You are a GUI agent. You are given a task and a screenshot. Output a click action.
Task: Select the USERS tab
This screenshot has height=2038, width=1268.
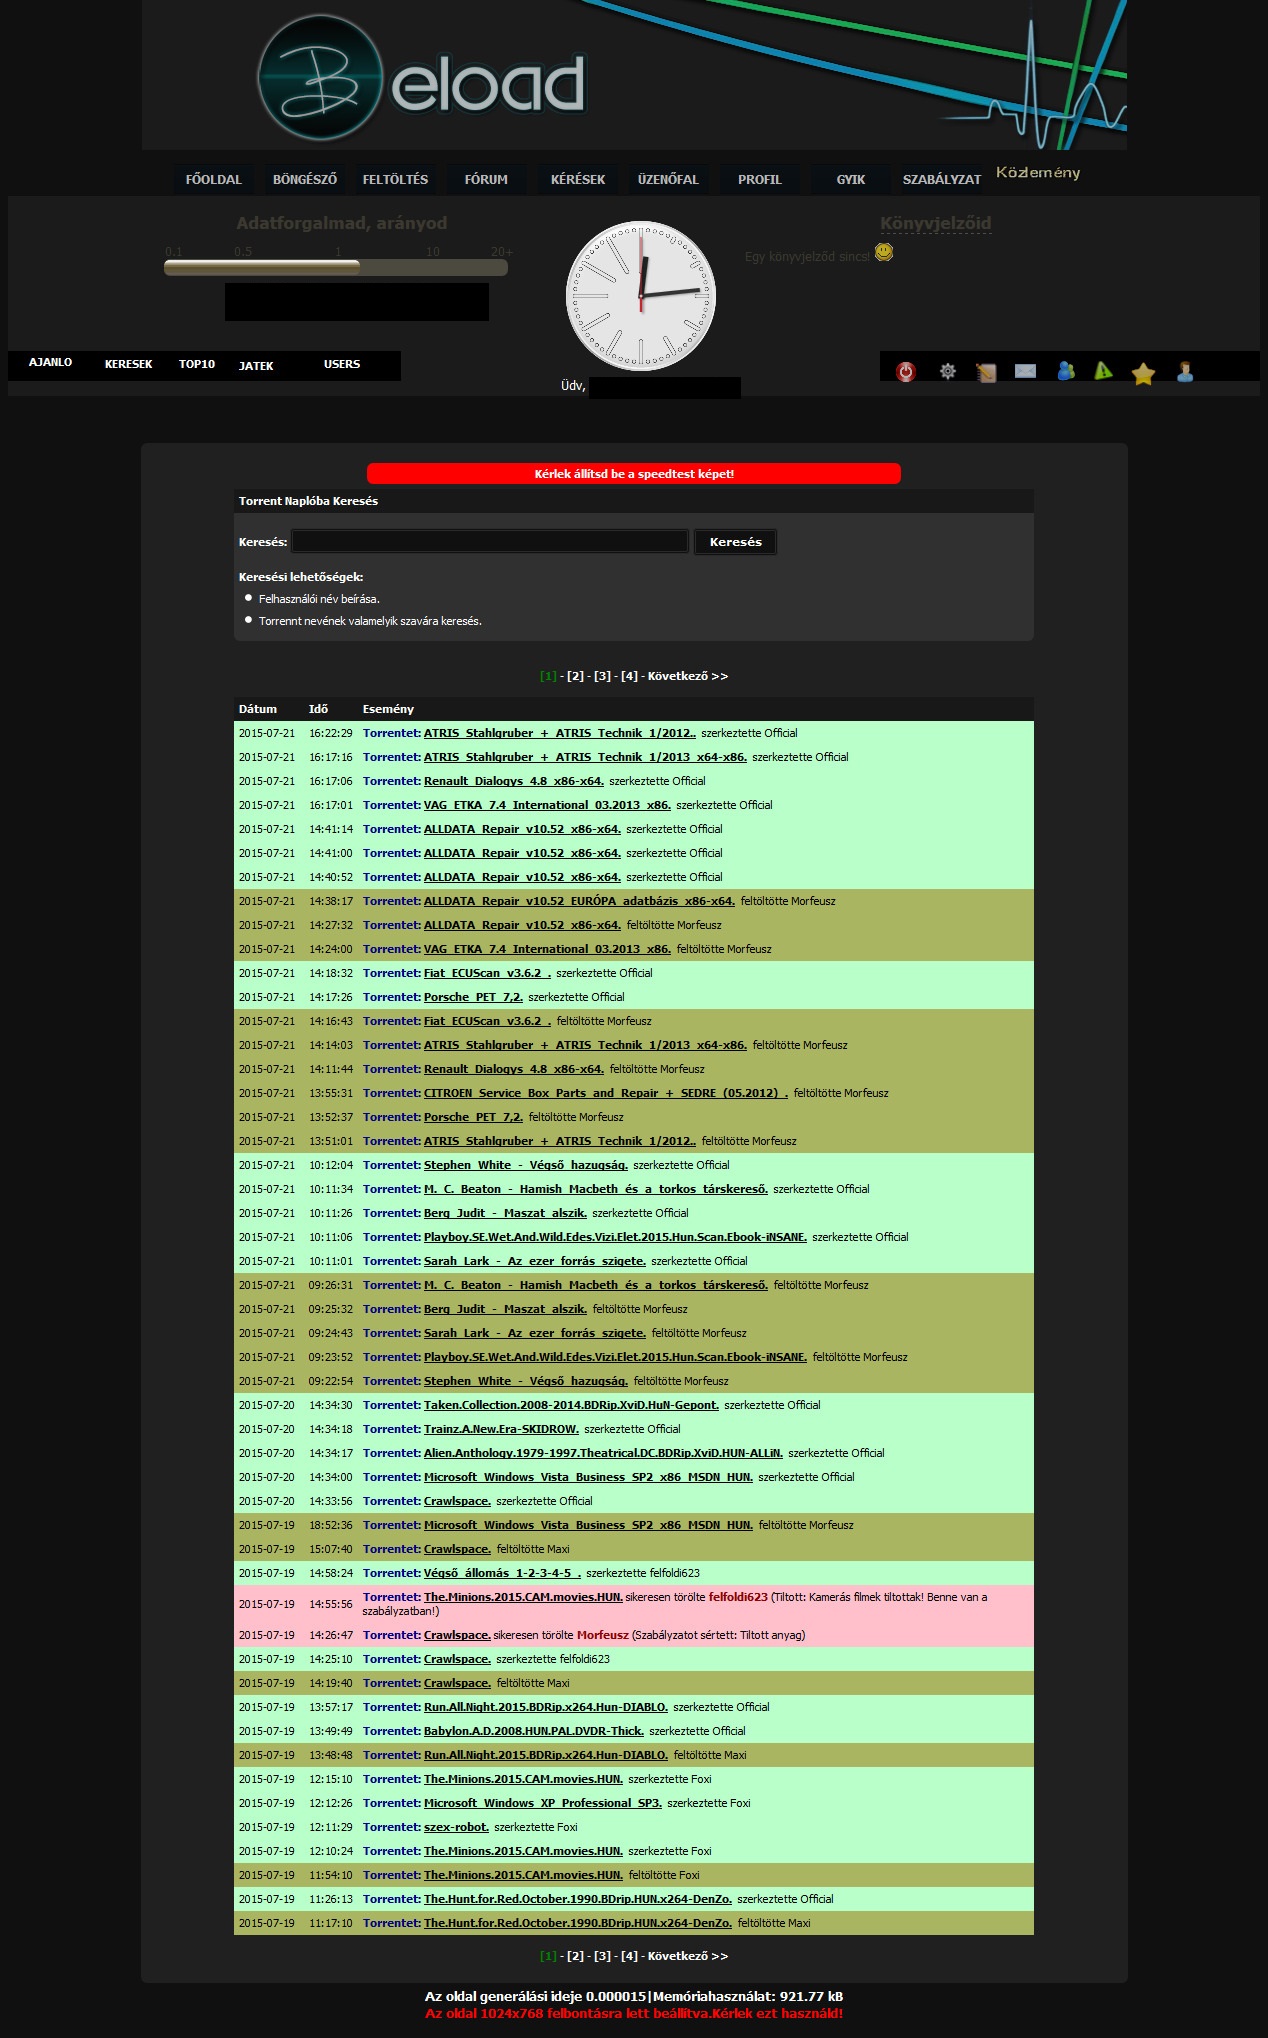[342, 364]
